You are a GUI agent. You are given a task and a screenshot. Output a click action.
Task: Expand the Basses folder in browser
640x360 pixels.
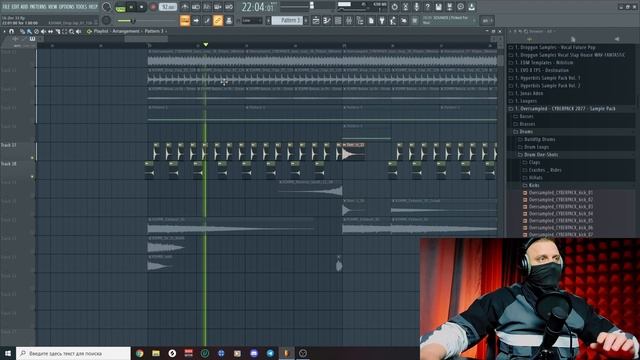tap(527, 116)
